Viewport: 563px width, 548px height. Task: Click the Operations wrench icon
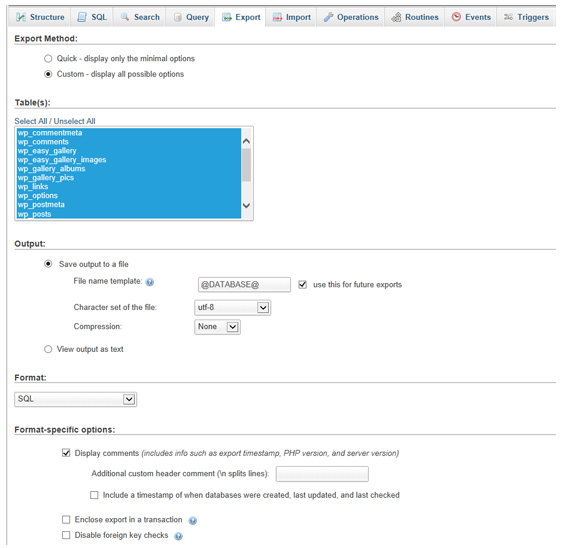tap(328, 17)
